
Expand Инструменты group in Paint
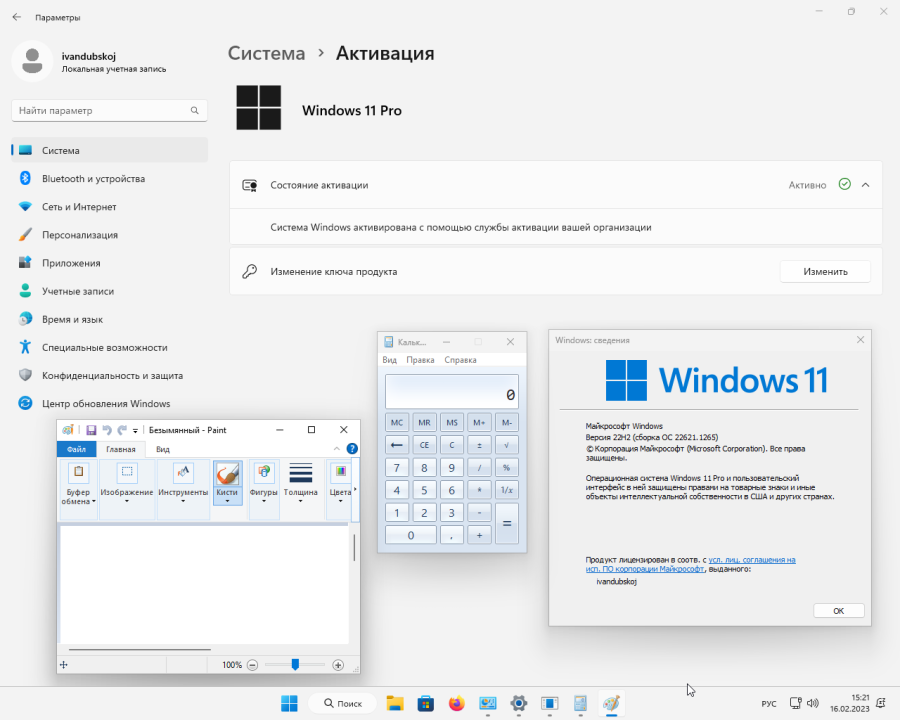pyautogui.click(x=183, y=489)
